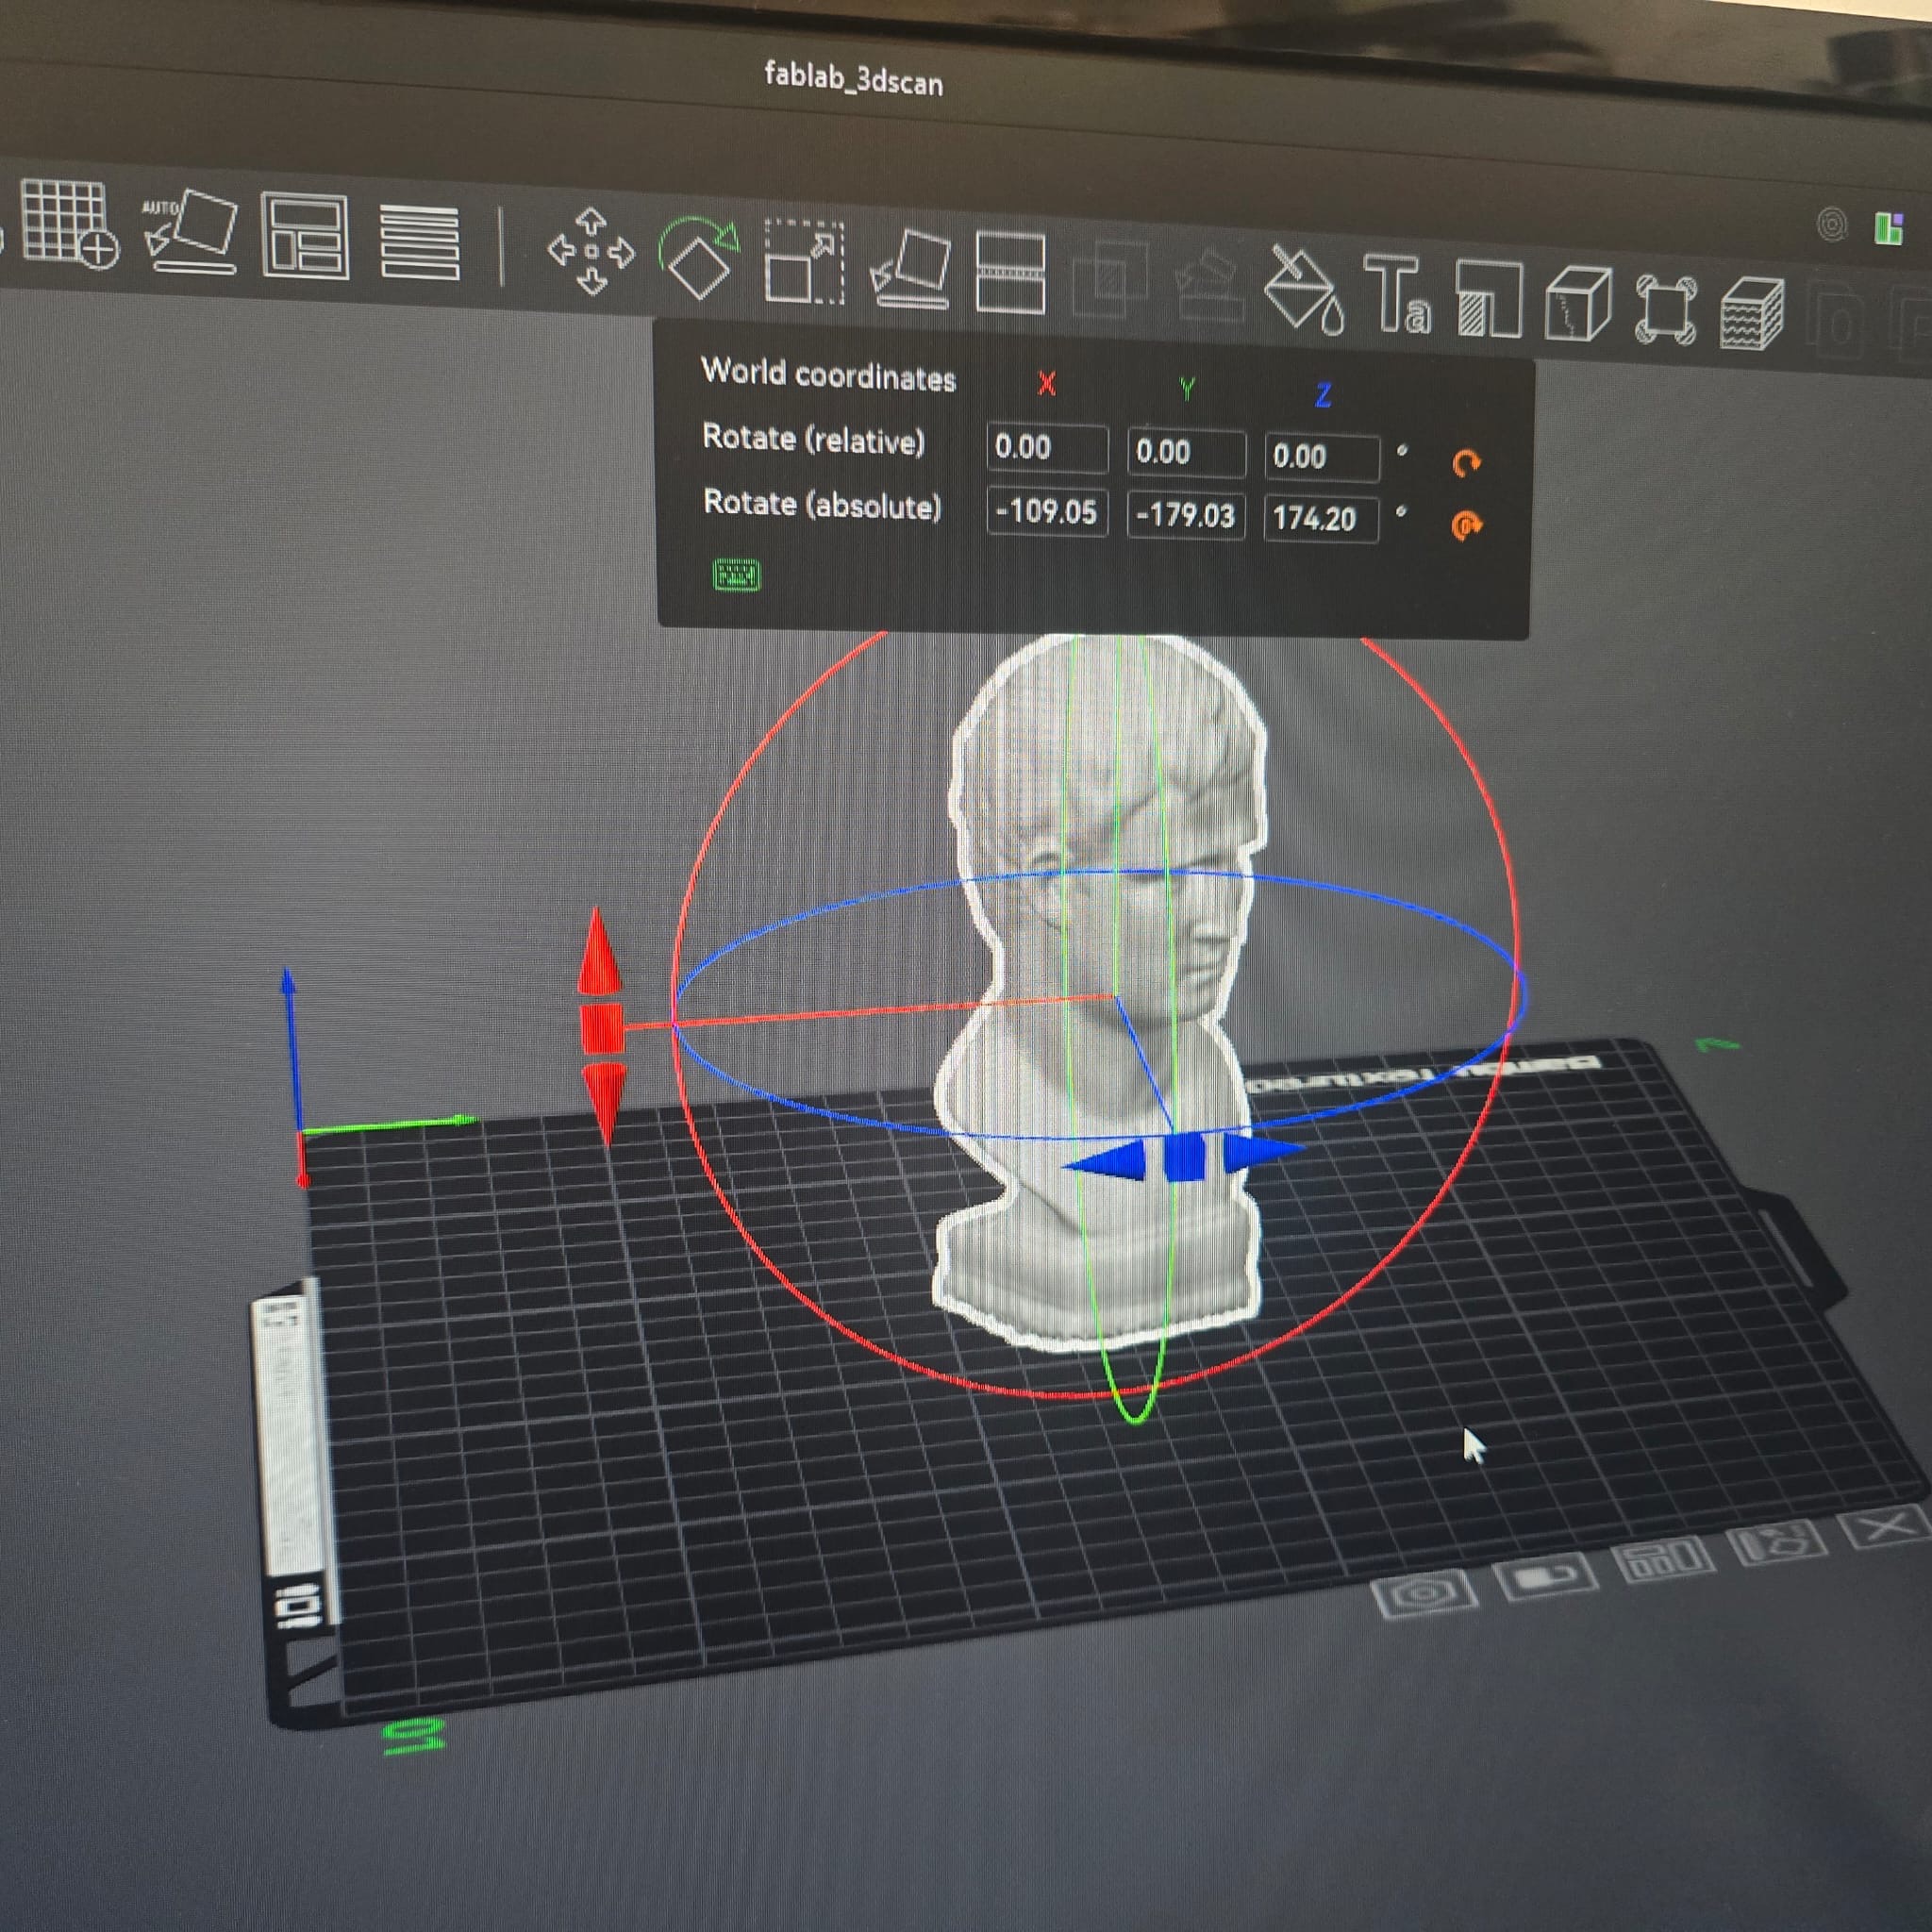
Task: Toggle the green keyboard shortcuts icon
Action: click(x=736, y=575)
